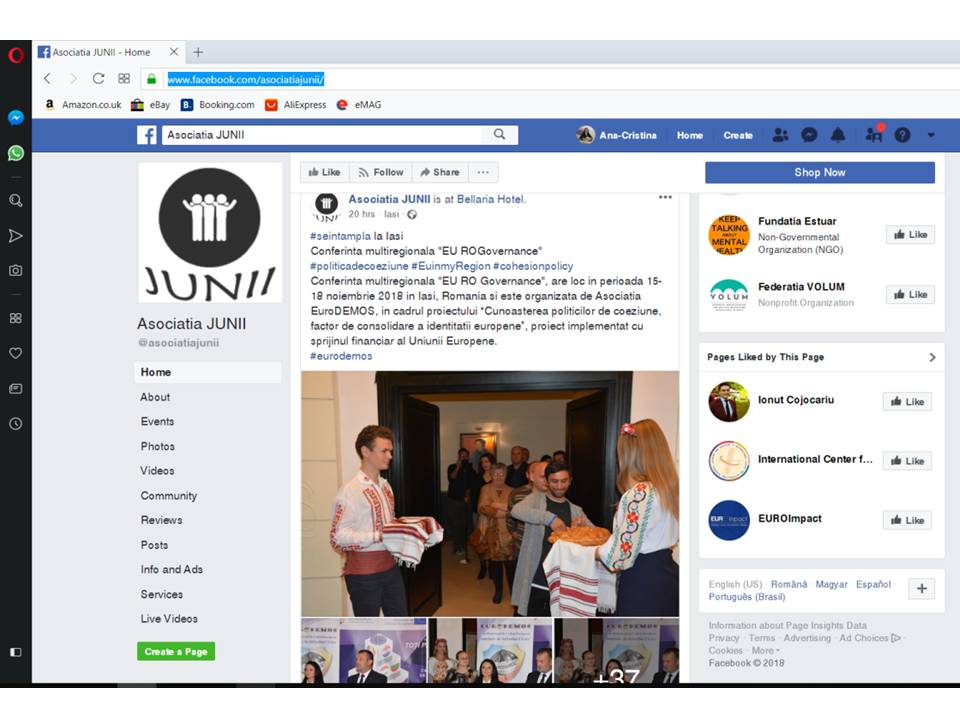The height and width of the screenshot is (720, 960).
Task: Expand Facebook account dropdown arrow
Action: (931, 135)
